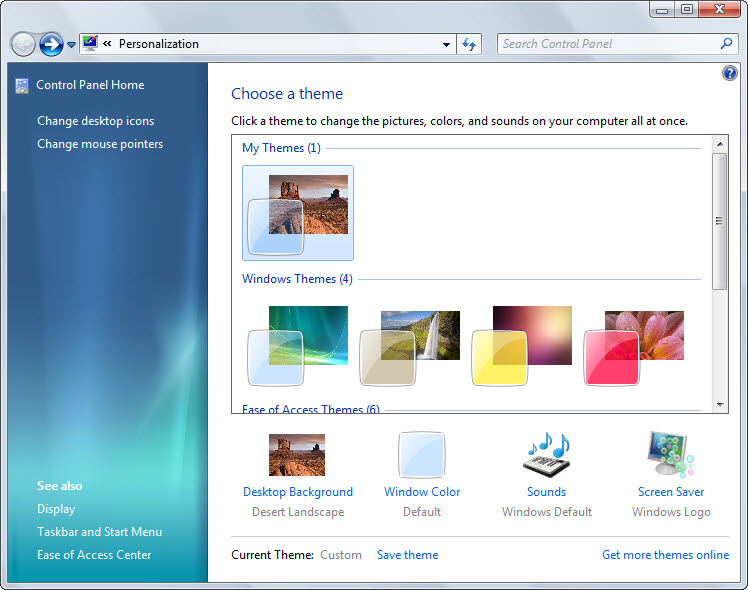748x590 pixels.
Task: Click the Custom current theme value
Action: click(x=341, y=555)
